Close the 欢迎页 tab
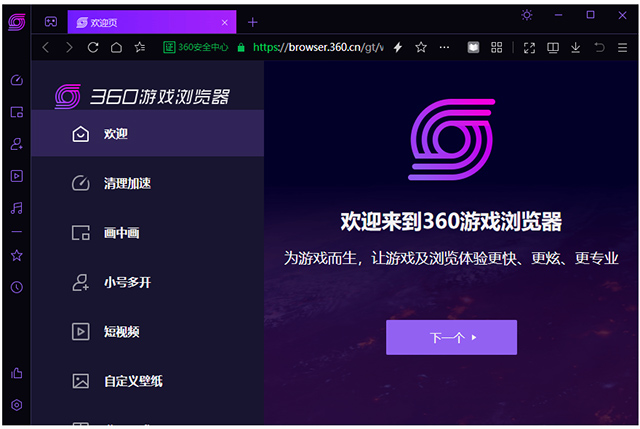The height and width of the screenshot is (429, 640). pyautogui.click(x=224, y=22)
